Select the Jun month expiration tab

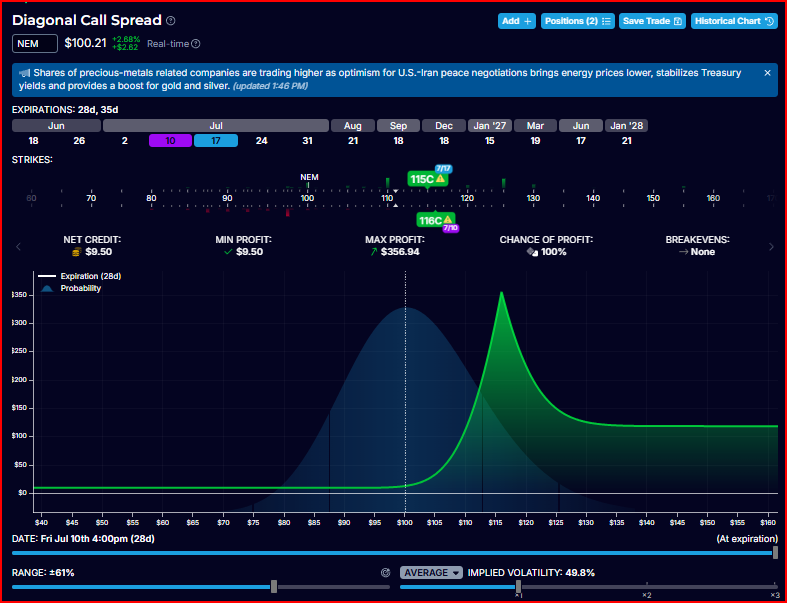(x=56, y=126)
